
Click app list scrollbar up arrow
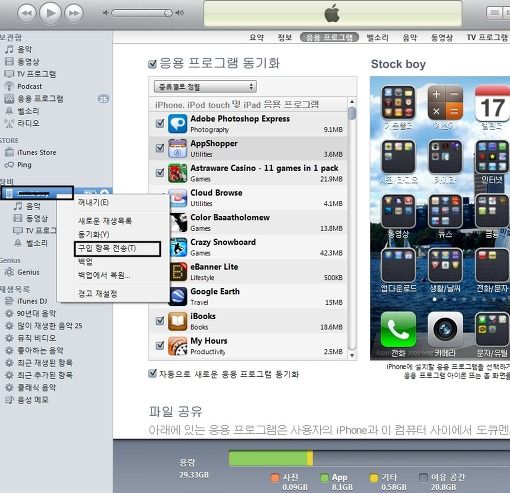coord(352,101)
